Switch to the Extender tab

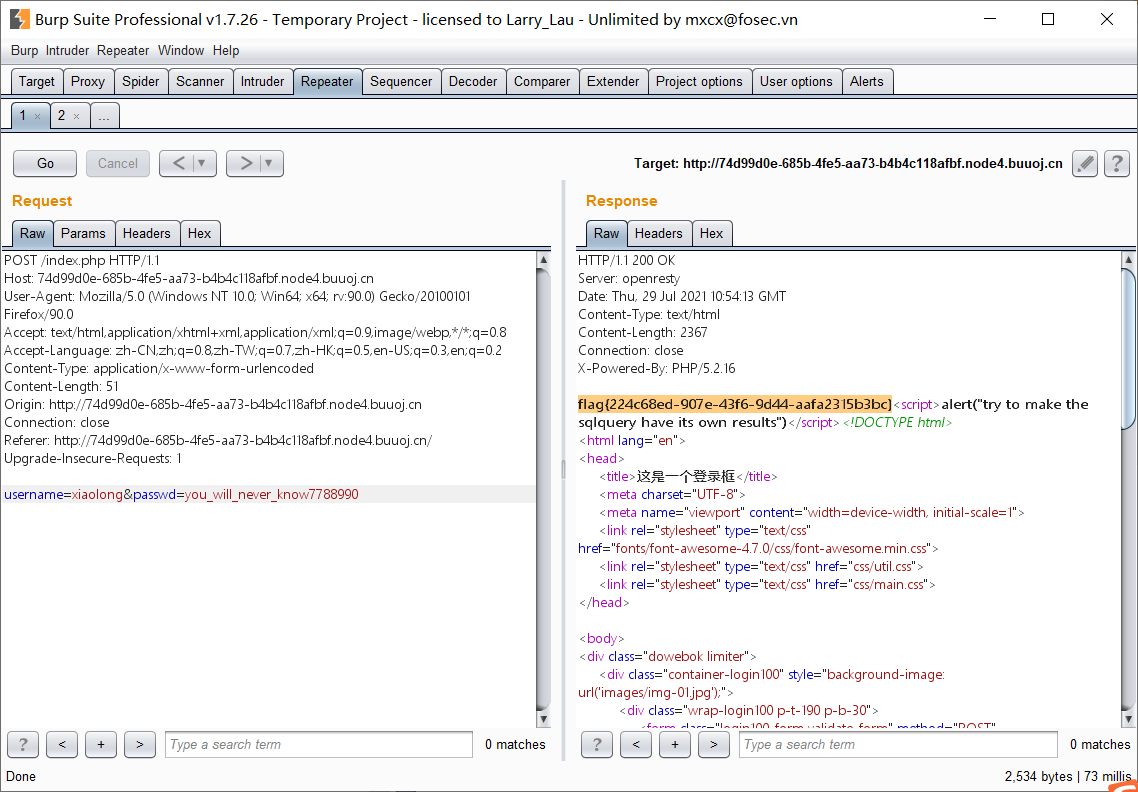613,81
